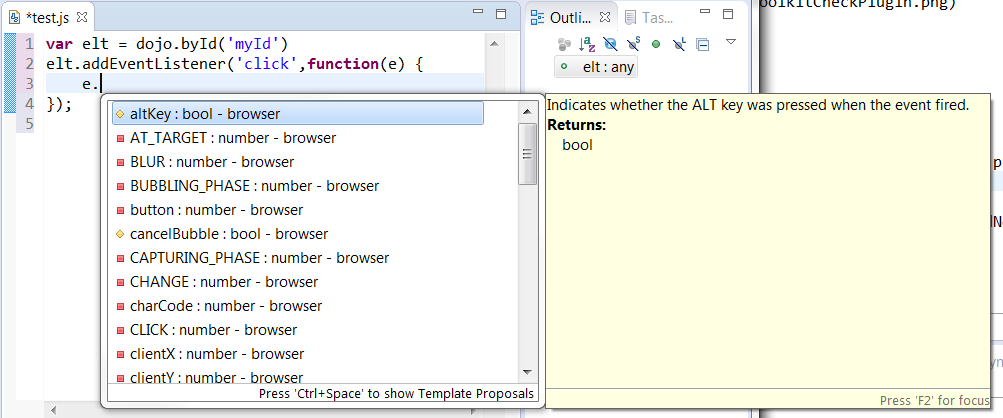Image resolution: width=1003 pixels, height=418 pixels.
Task: Choose charCode : number proposal
Action: click(x=297, y=306)
